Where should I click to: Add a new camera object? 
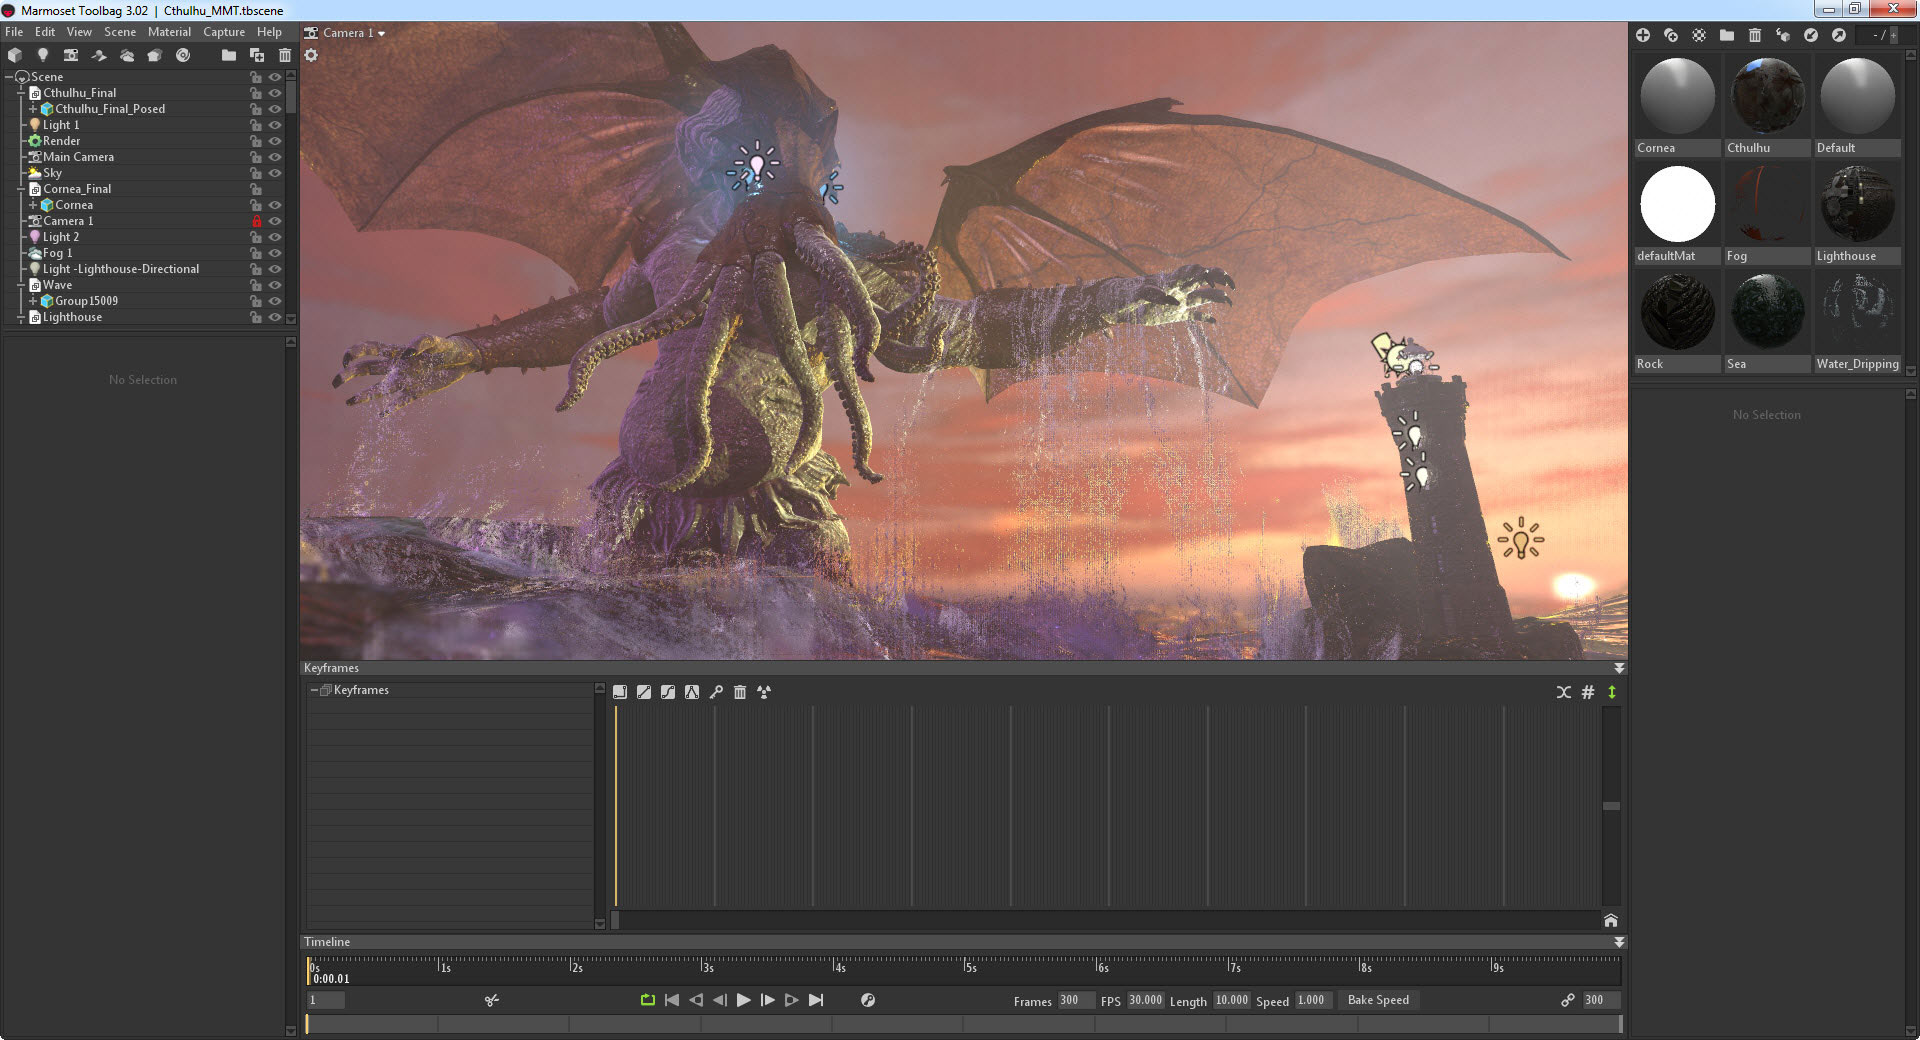pos(71,55)
